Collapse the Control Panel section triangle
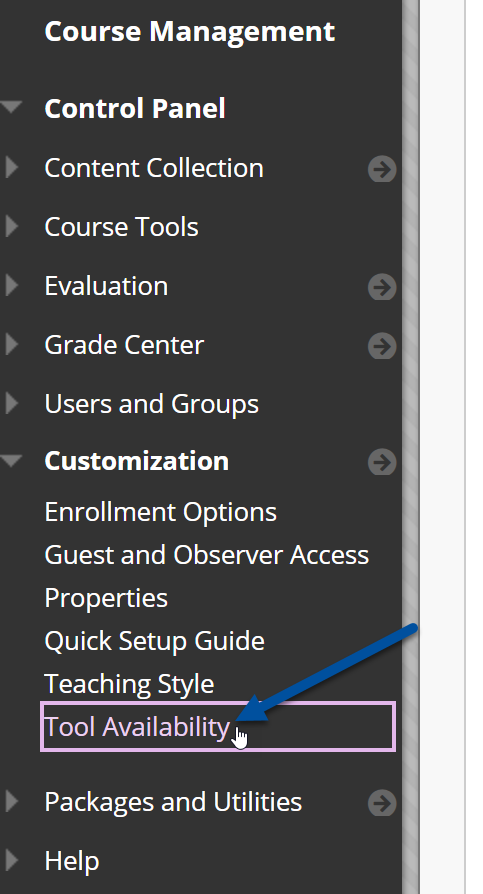 (x=11, y=107)
